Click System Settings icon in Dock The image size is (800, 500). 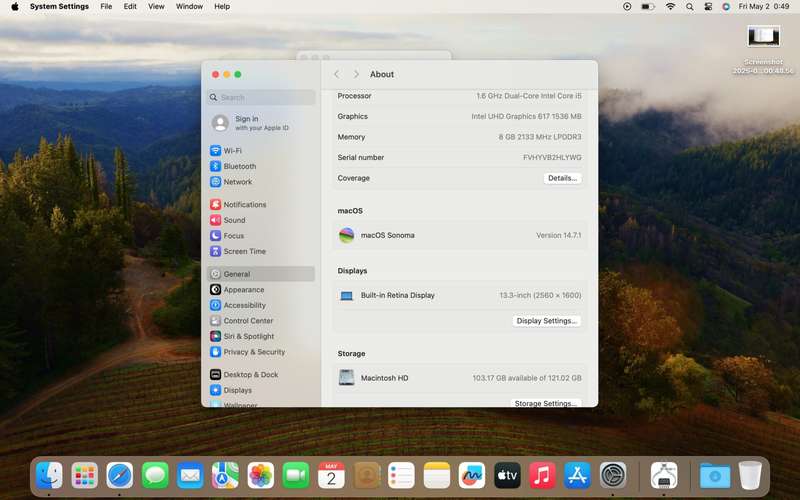[613, 476]
